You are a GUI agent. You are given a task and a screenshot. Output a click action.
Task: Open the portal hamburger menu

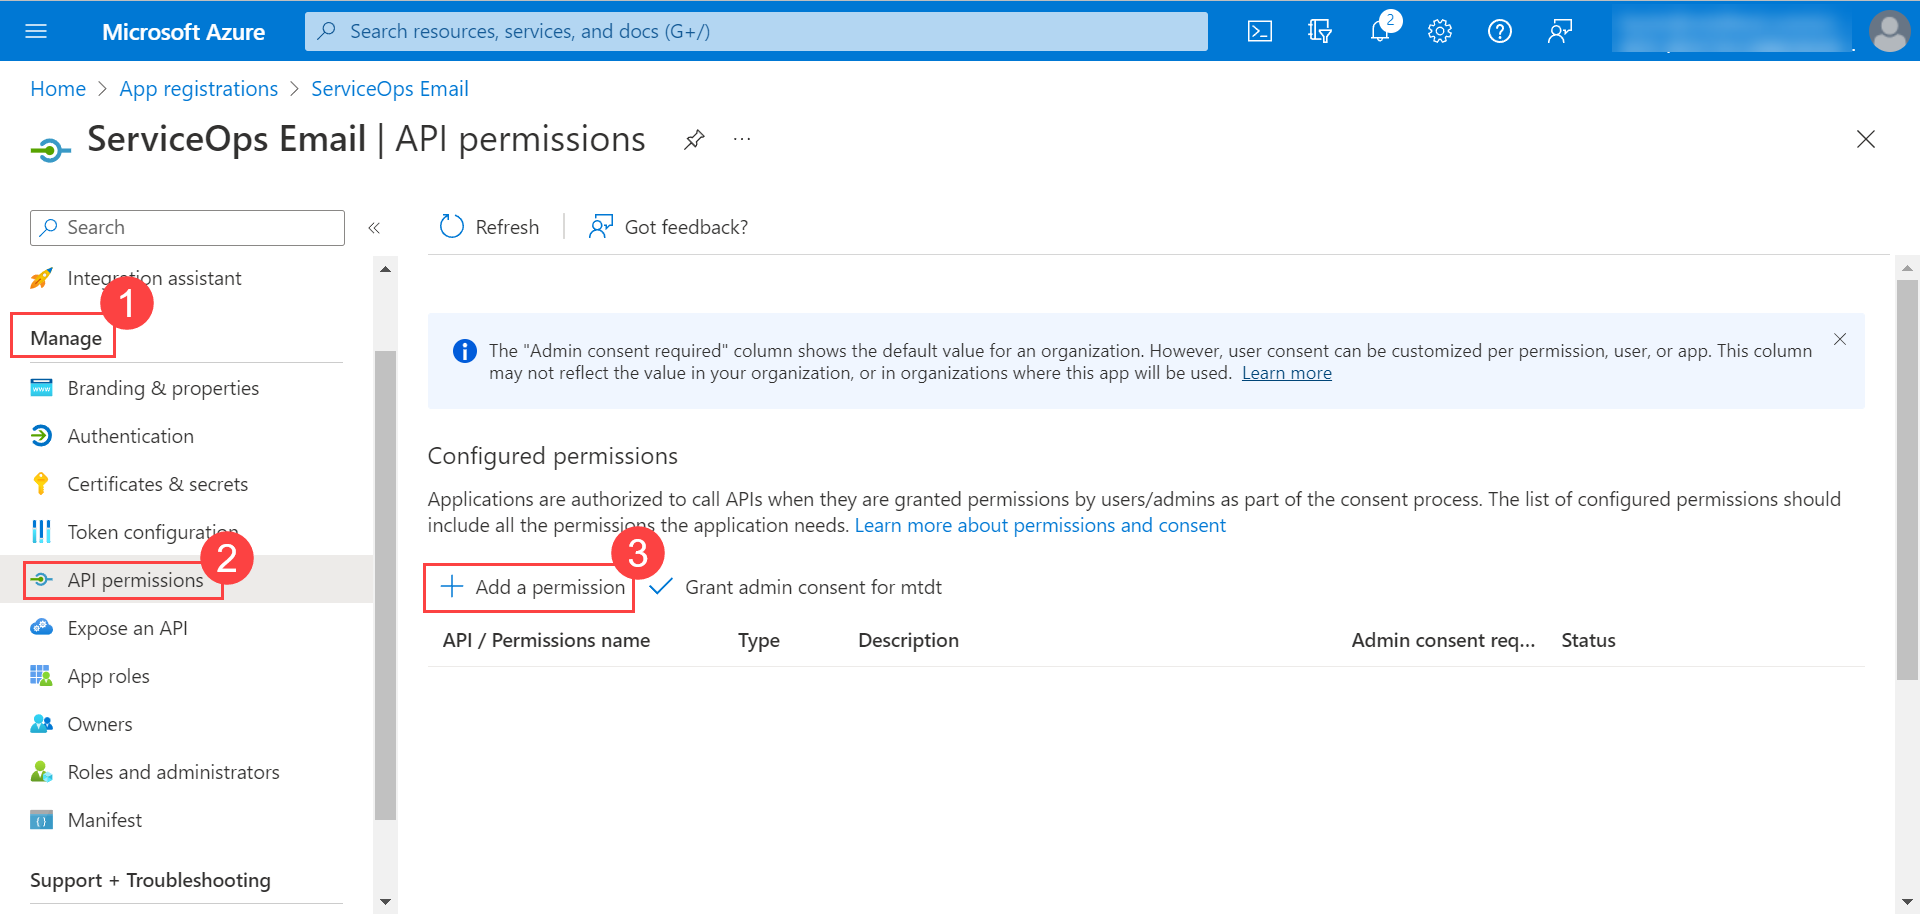[x=36, y=31]
